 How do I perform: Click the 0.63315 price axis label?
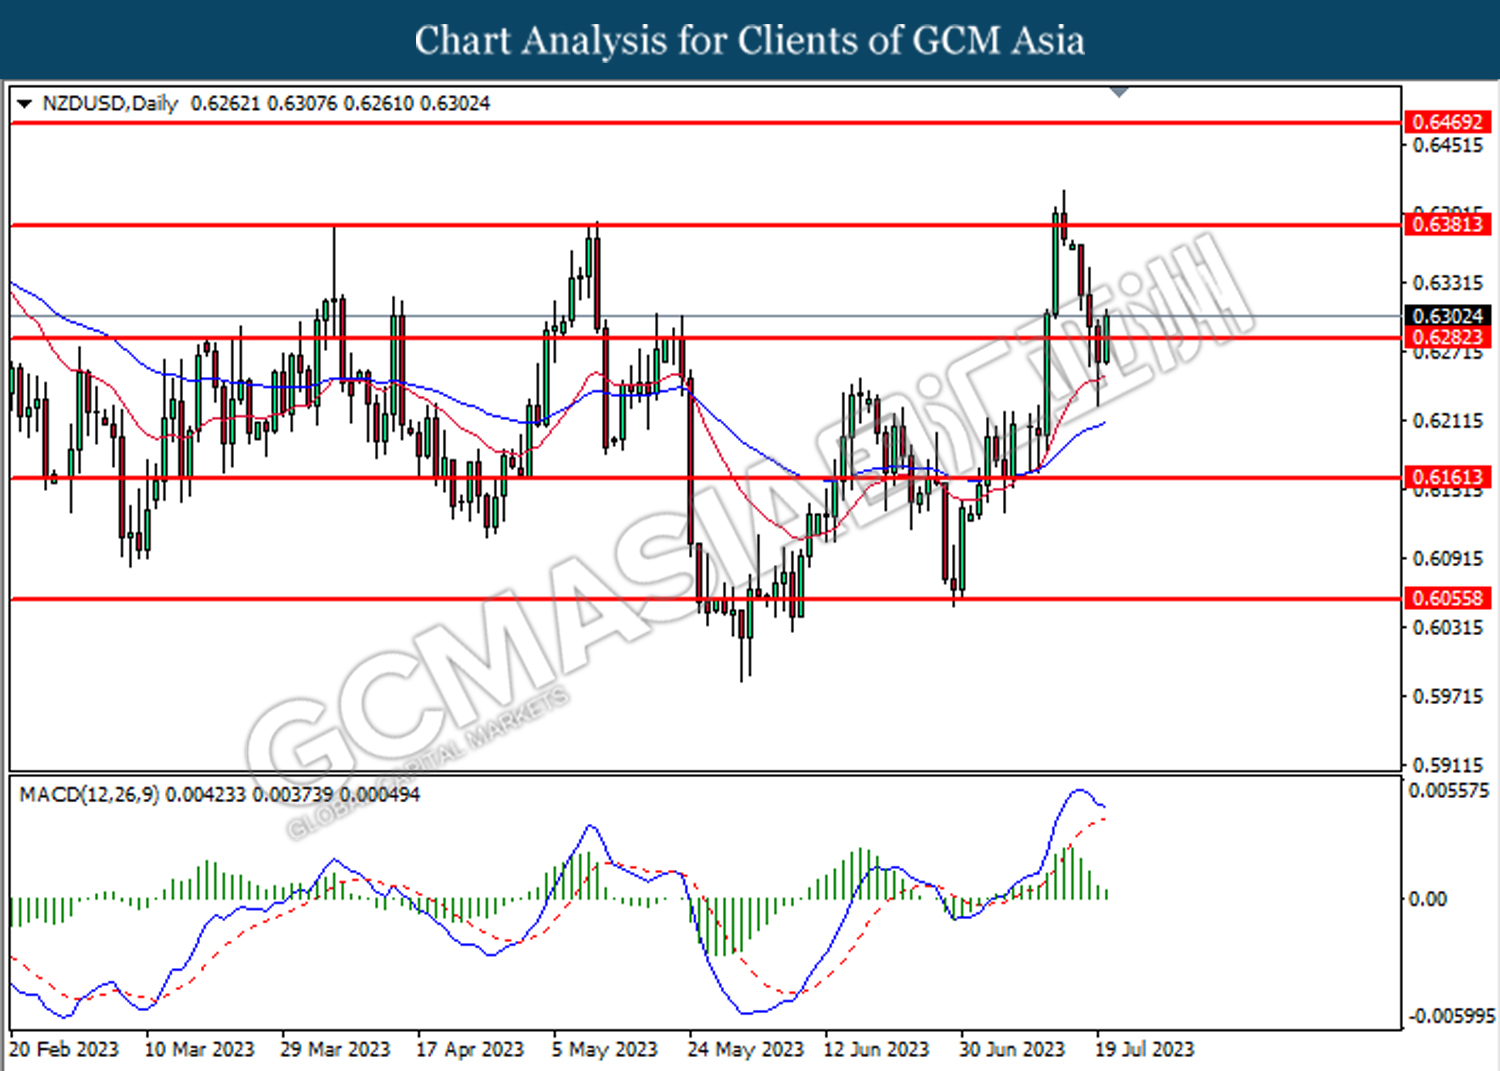(x=1448, y=283)
